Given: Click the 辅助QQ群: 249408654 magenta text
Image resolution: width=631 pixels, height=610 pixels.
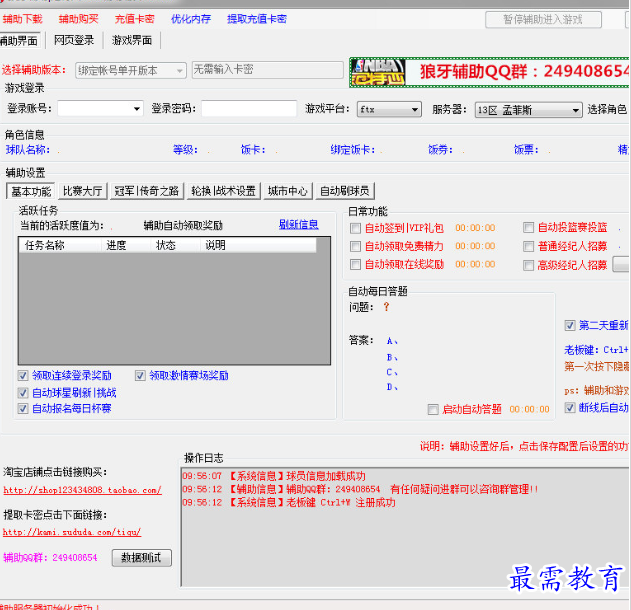Looking at the screenshot, I should (x=50, y=557).
